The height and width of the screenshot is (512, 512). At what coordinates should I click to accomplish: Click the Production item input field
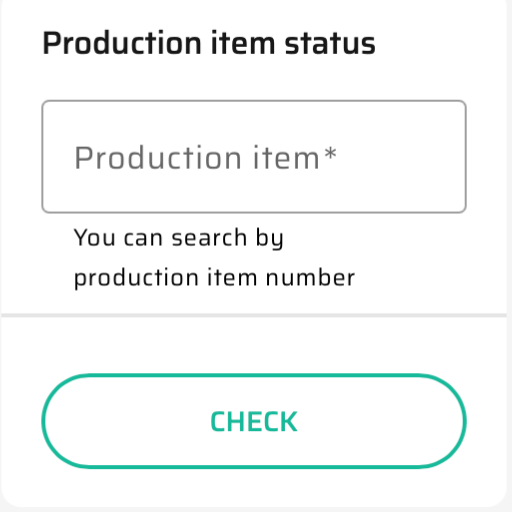(254, 156)
